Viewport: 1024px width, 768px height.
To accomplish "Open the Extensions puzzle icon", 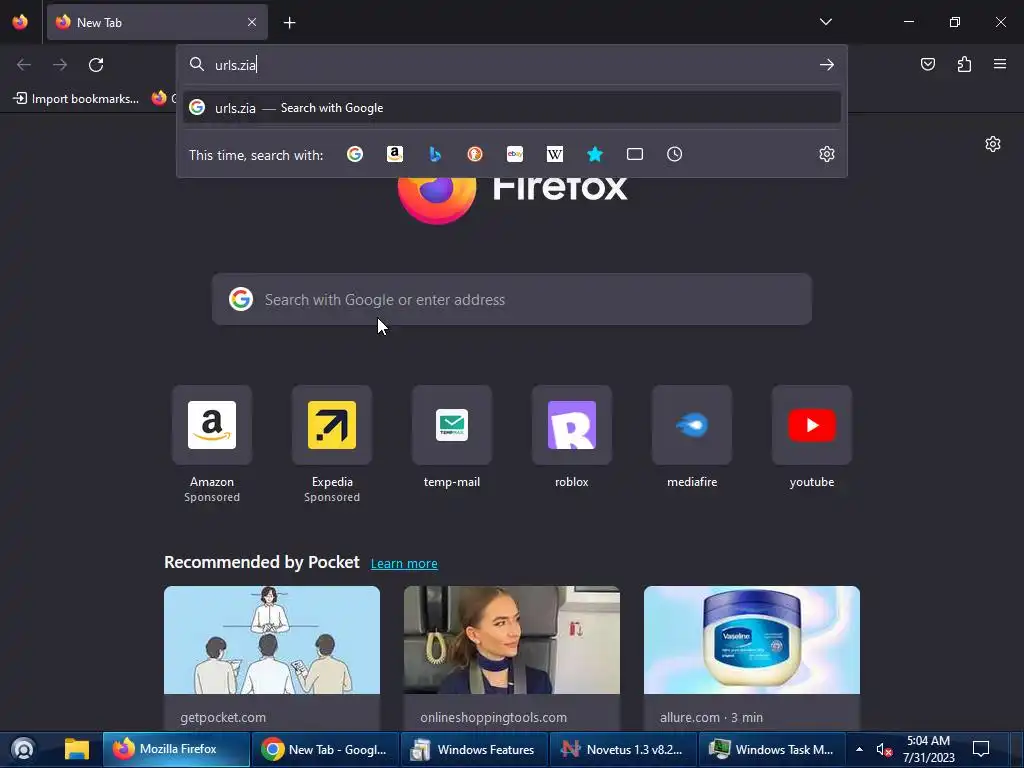I will coord(964,64).
